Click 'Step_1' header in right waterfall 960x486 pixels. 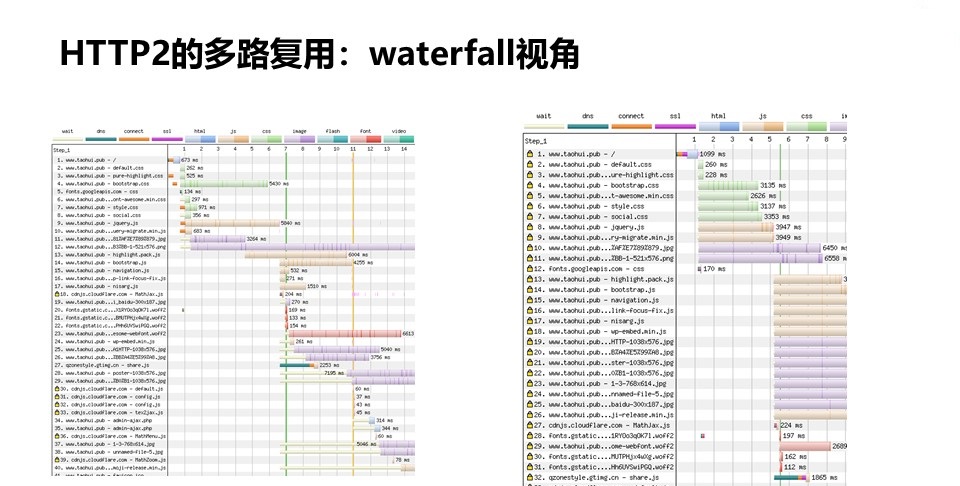[536, 141]
